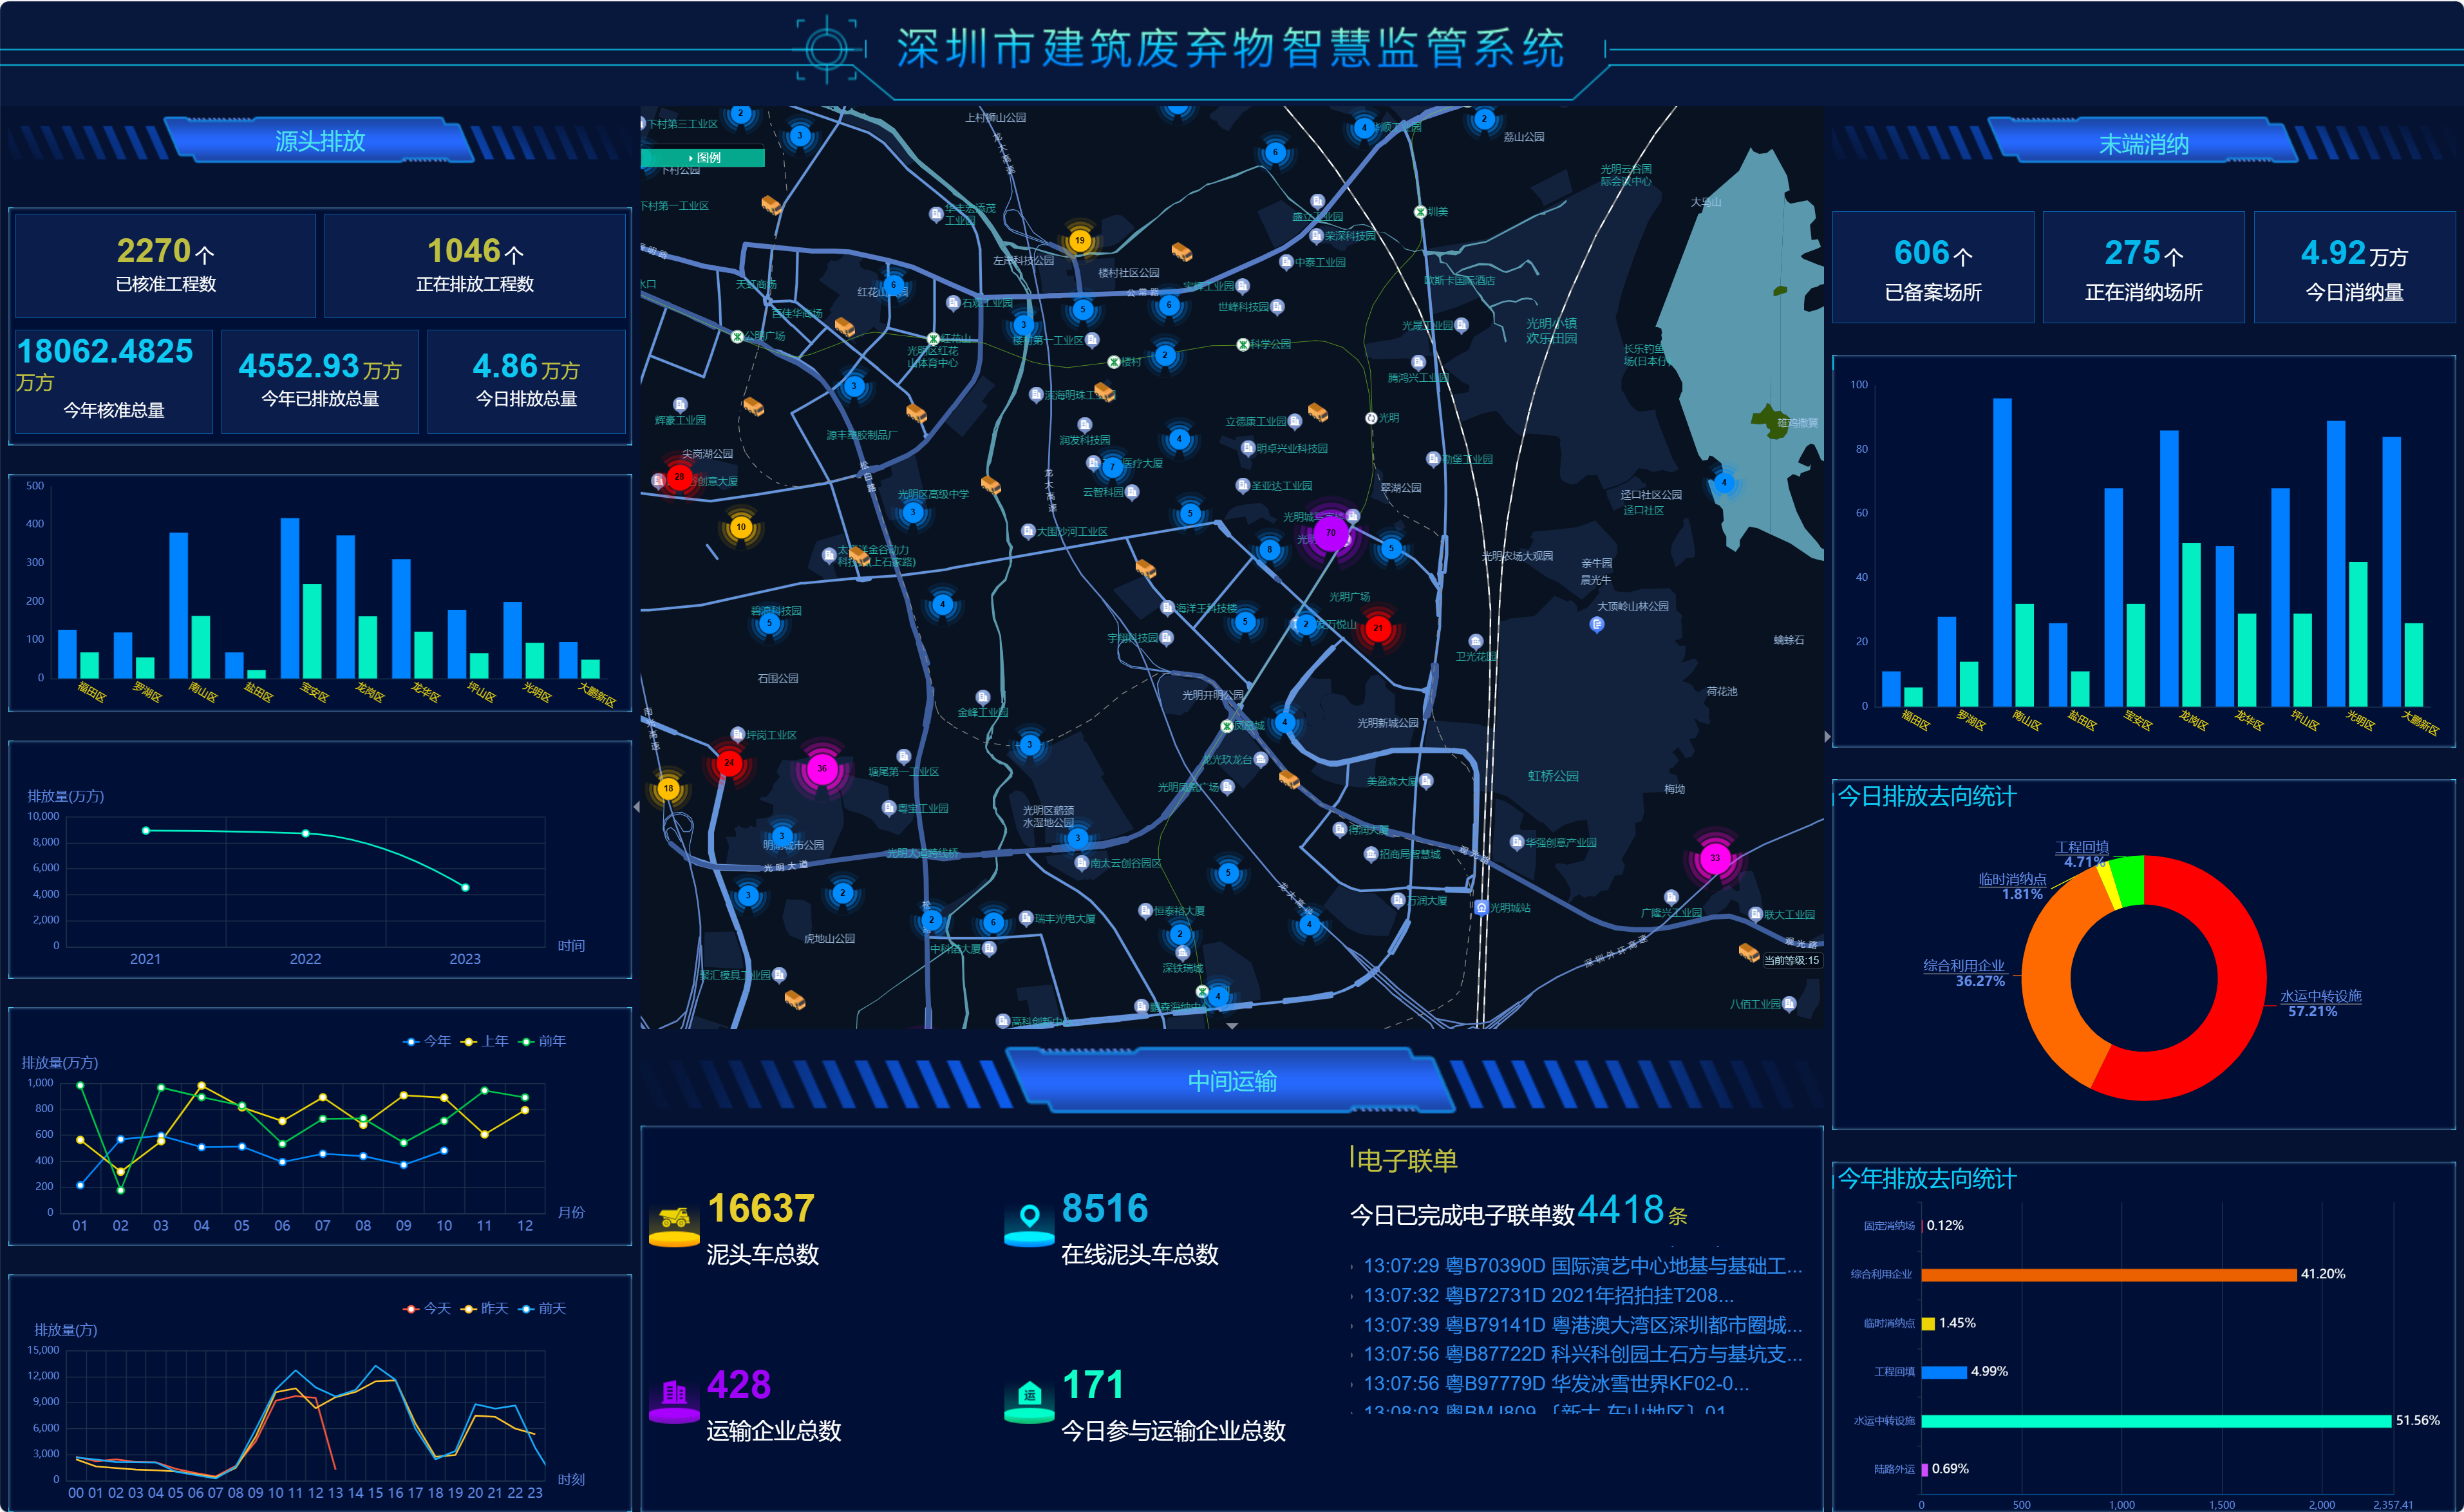Select the purple cluster marker labeled 70
The image size is (2464, 1512).
tap(1330, 533)
